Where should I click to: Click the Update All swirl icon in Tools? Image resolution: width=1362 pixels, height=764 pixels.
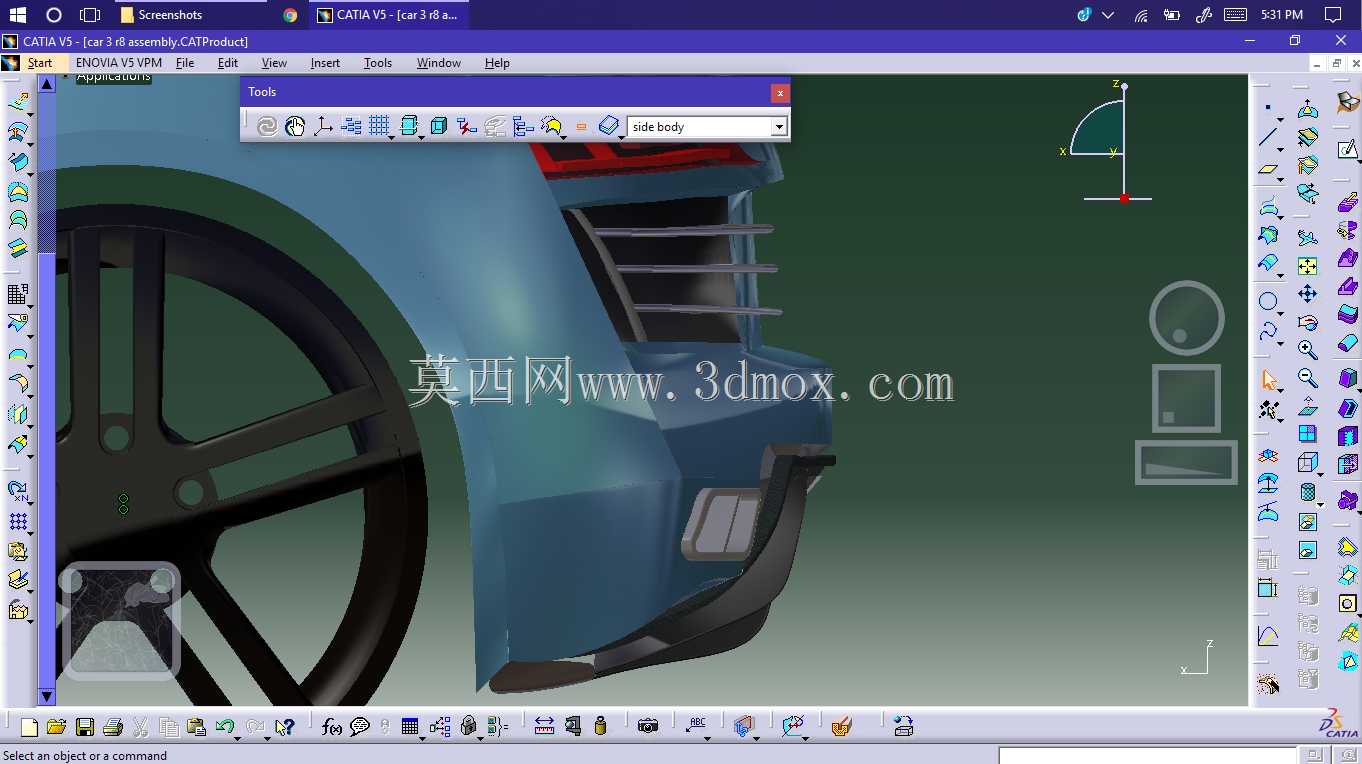266,126
